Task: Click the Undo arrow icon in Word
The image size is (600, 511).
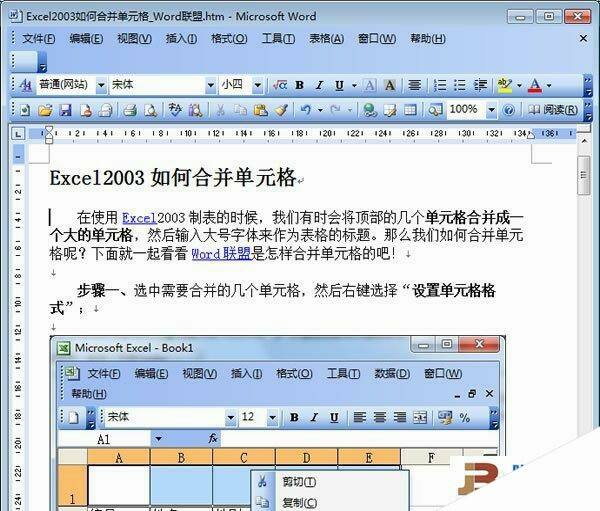Action: point(305,110)
